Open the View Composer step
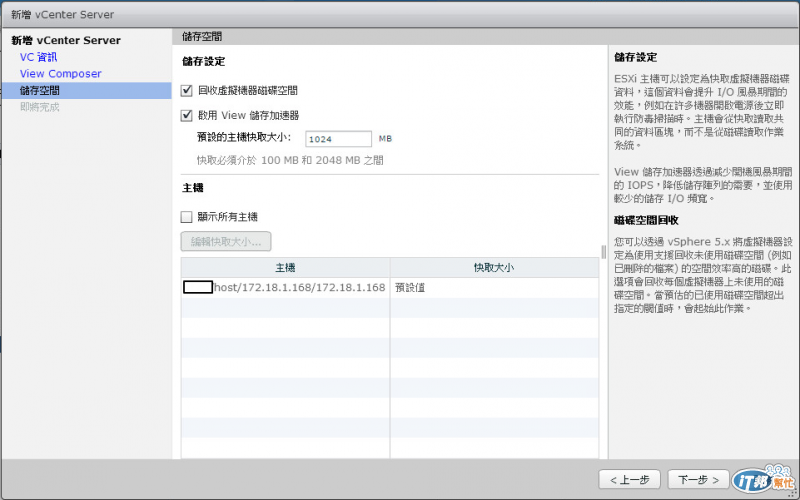The height and width of the screenshot is (500, 800). click(x=61, y=73)
